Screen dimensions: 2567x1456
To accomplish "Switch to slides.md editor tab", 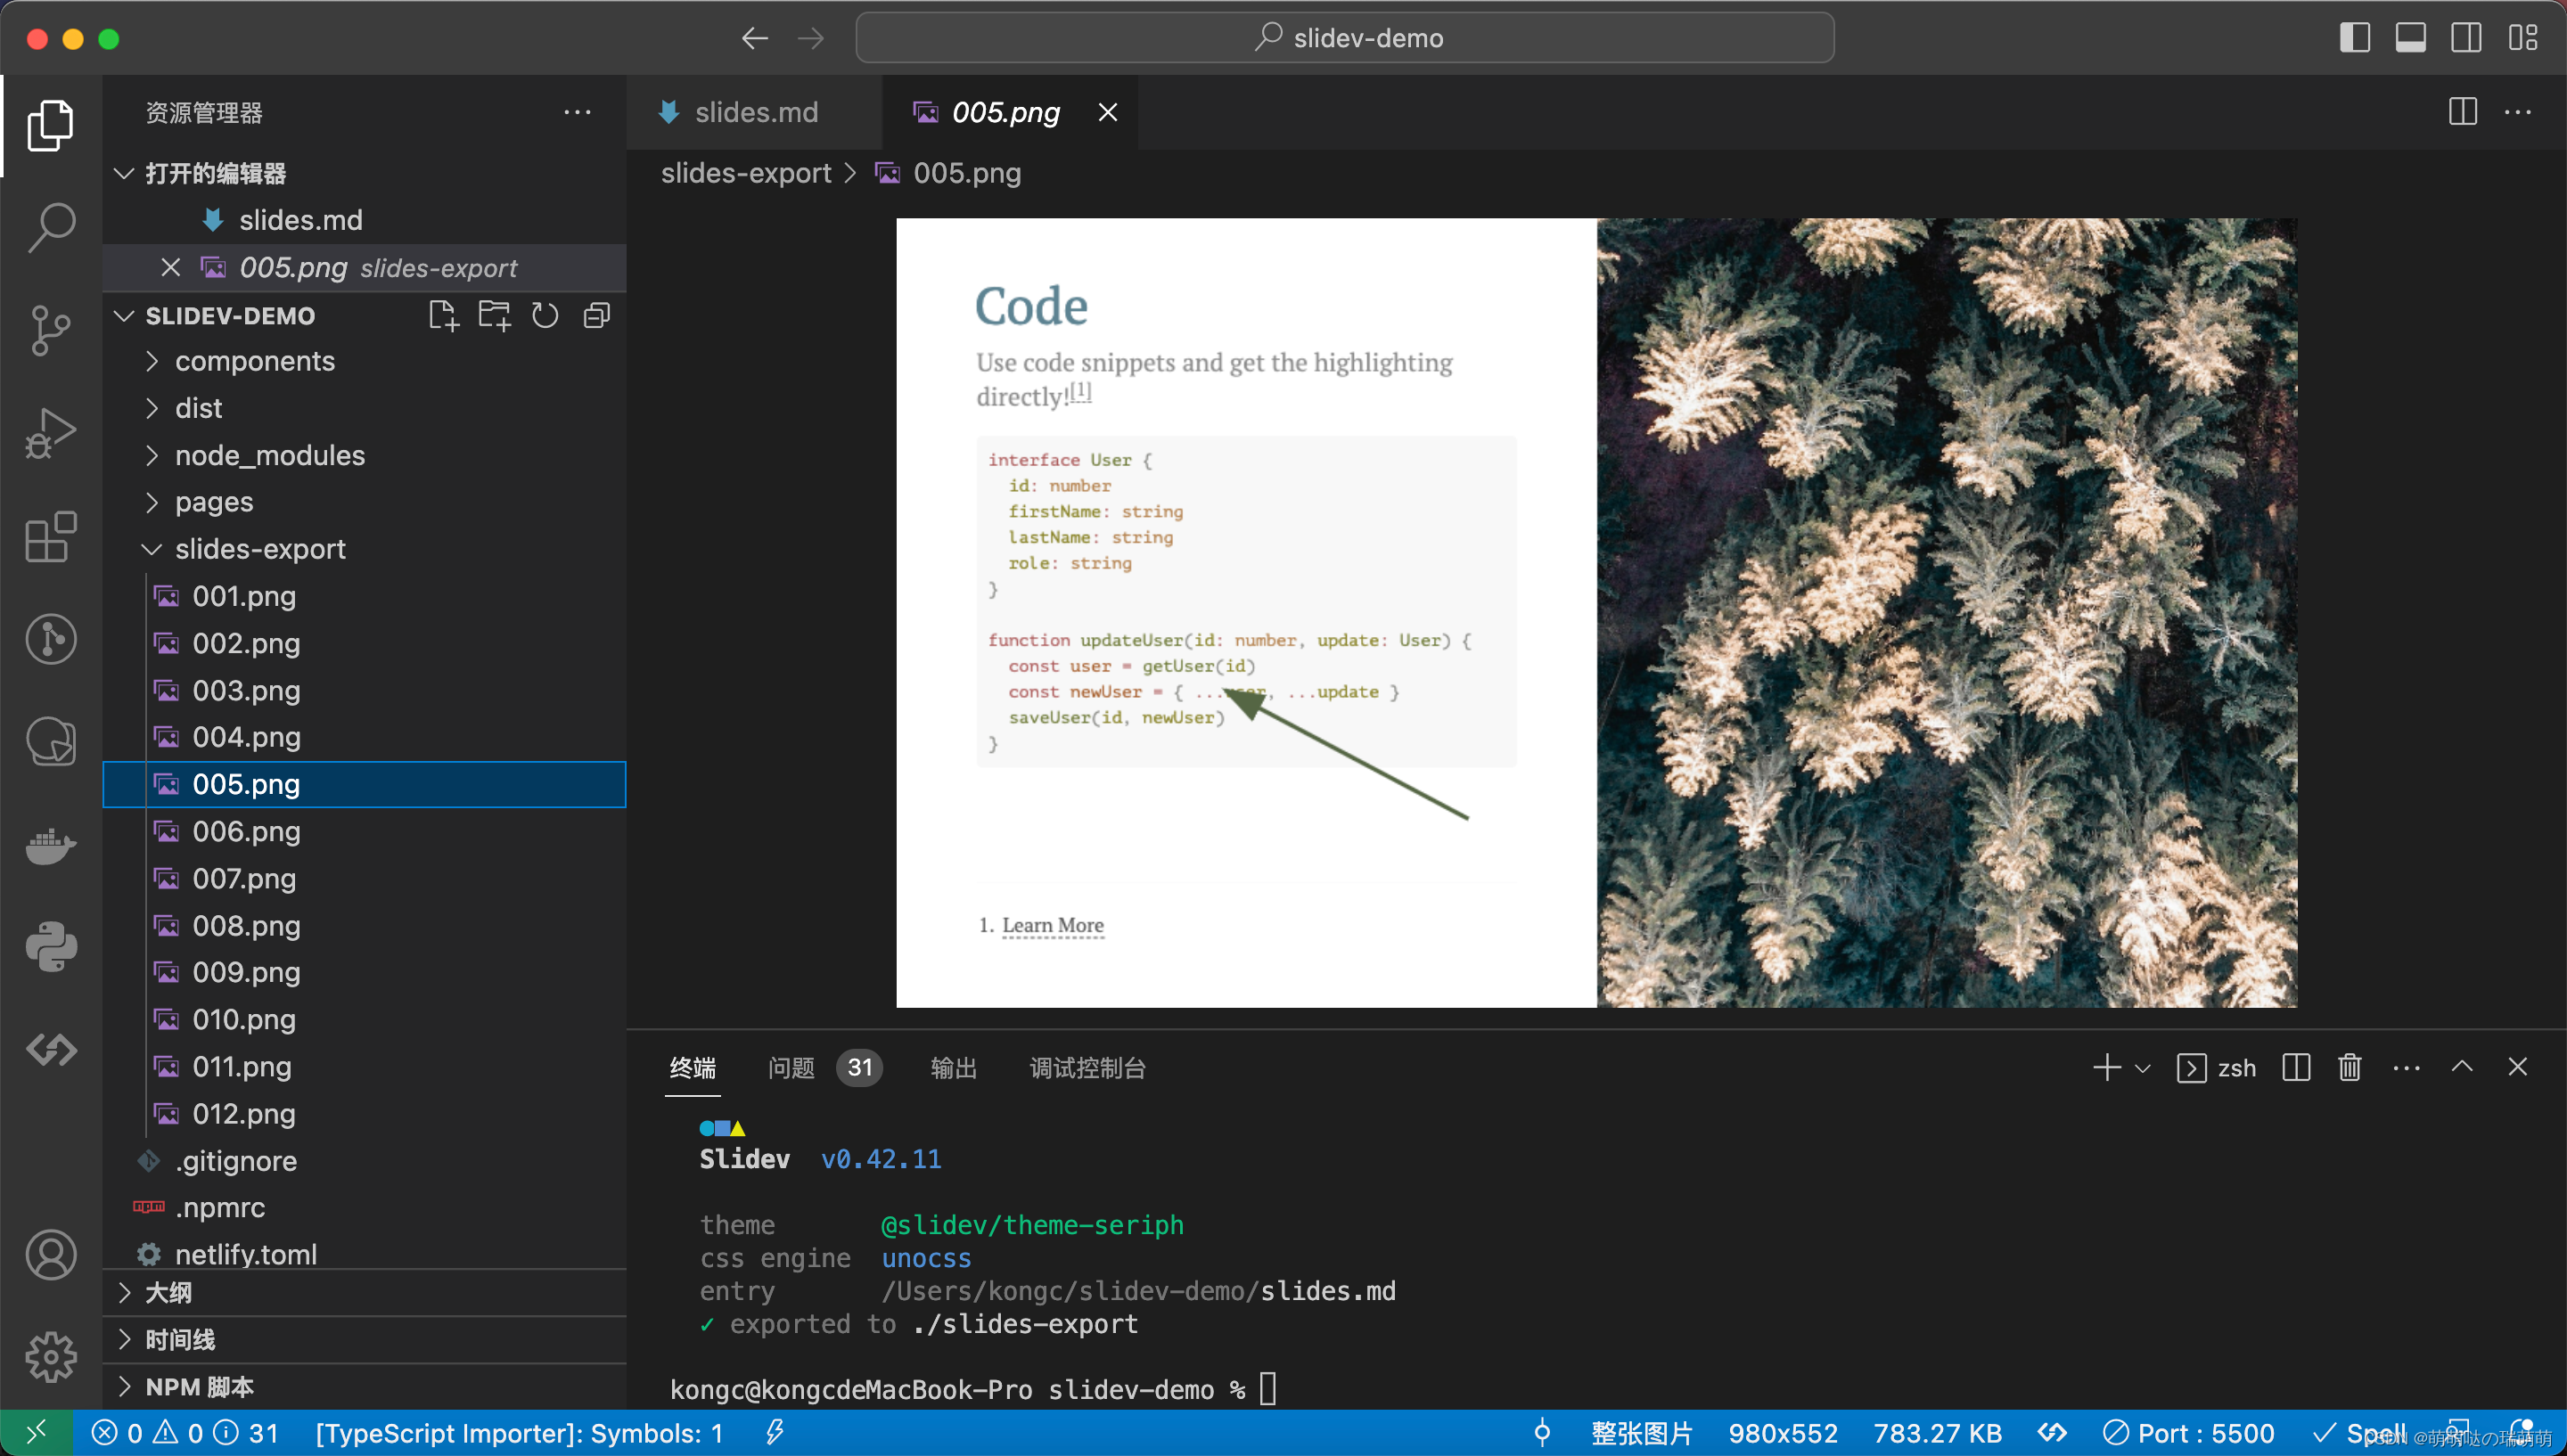I will pos(755,112).
